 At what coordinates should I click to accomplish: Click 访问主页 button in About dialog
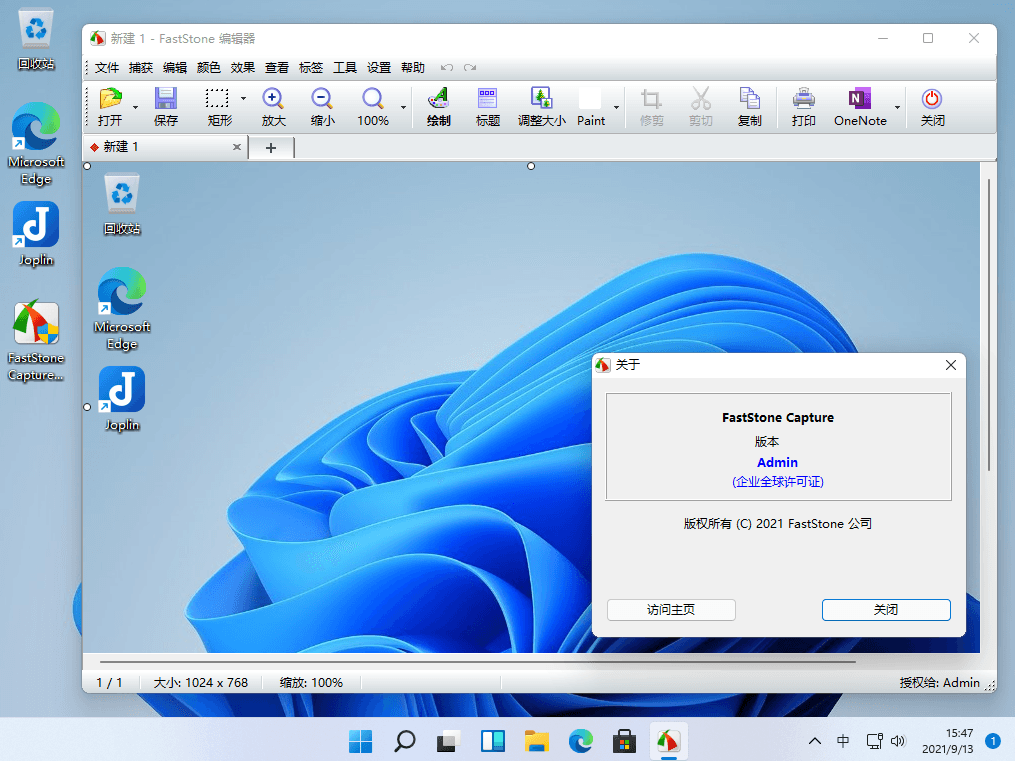coord(671,610)
